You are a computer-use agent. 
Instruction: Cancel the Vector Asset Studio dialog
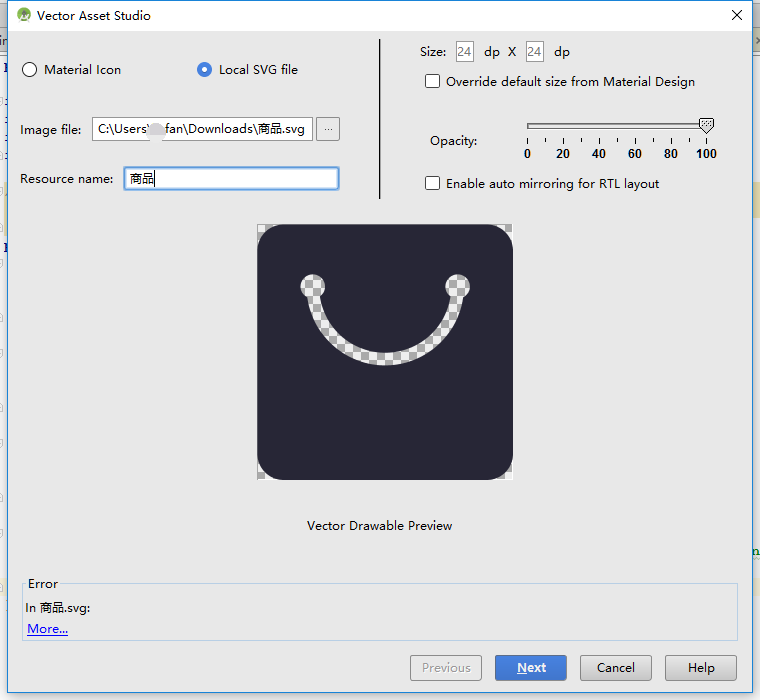point(616,668)
